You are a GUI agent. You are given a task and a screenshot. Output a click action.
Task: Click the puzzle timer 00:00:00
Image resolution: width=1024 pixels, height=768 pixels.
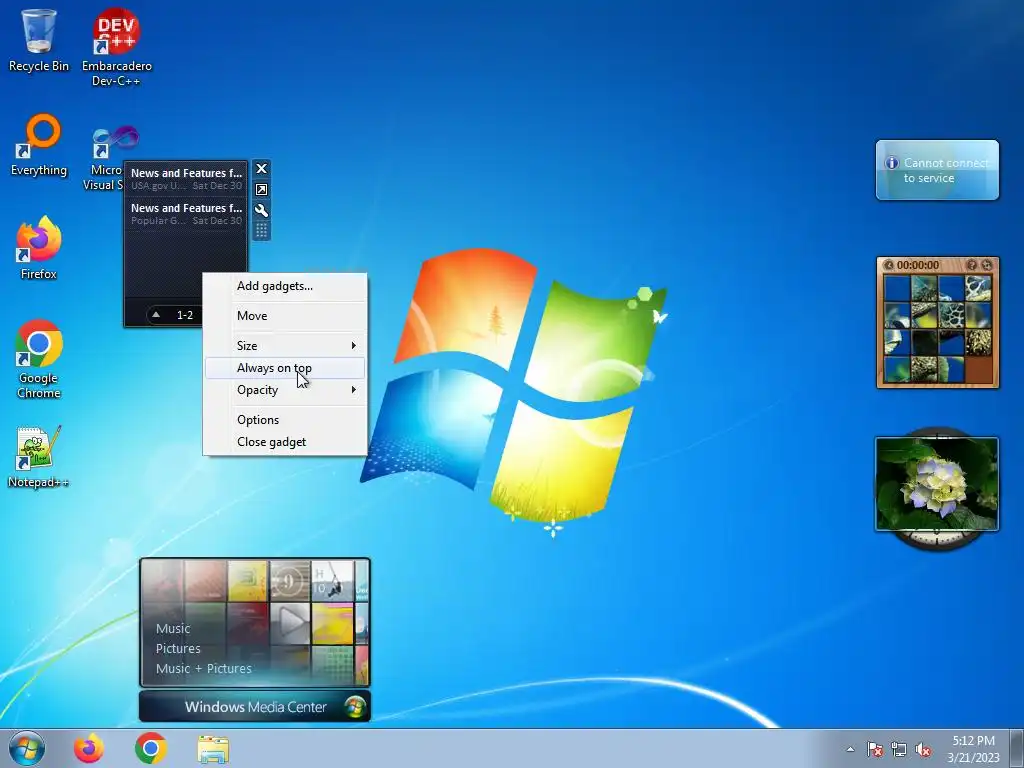click(918, 265)
